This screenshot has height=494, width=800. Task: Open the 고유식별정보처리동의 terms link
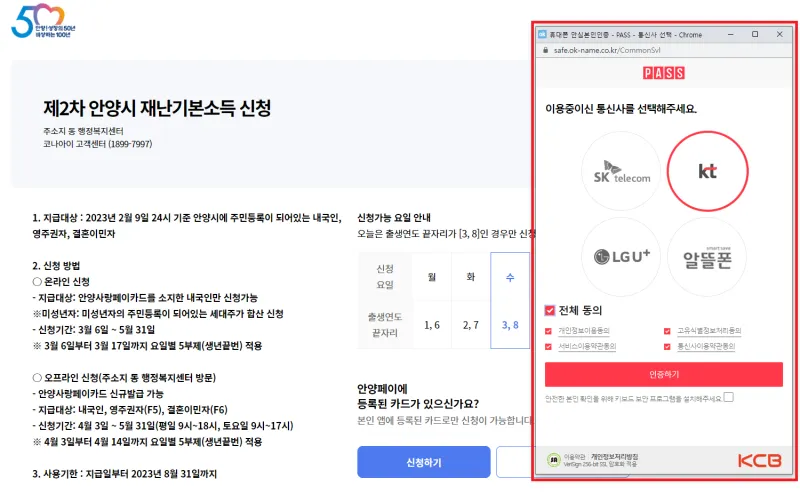[709, 331]
